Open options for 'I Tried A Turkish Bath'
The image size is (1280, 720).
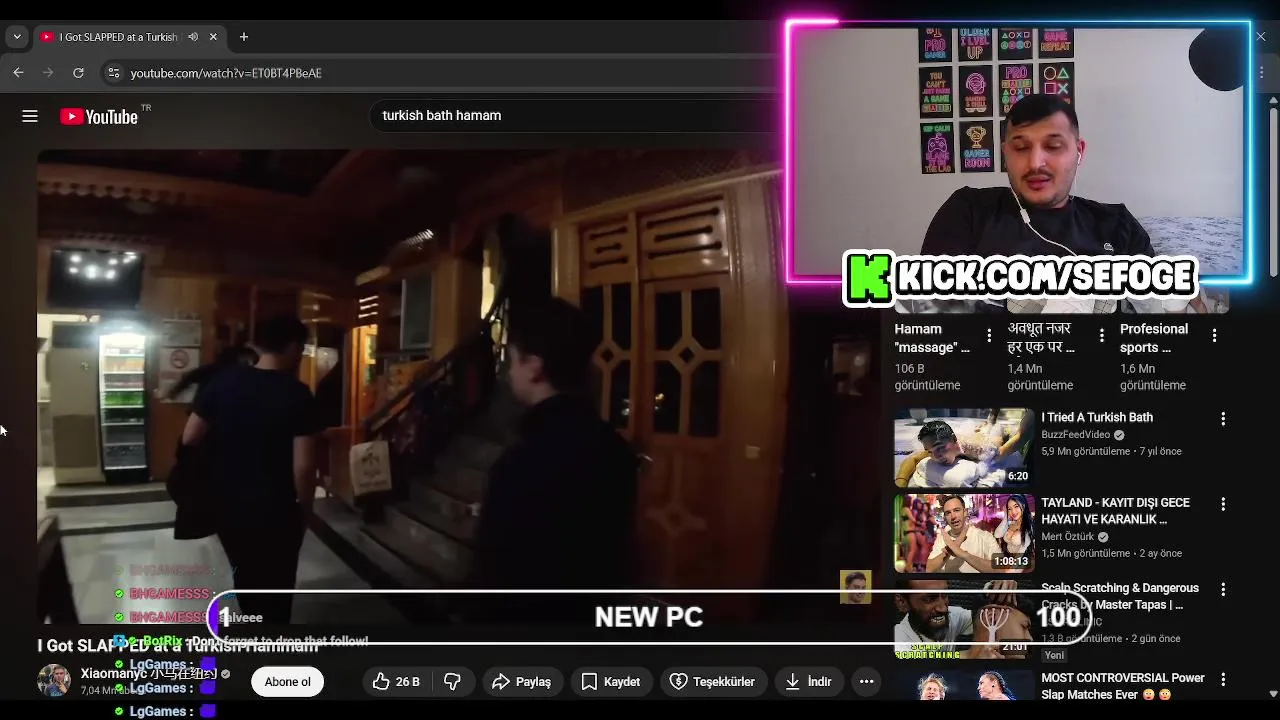coord(1223,419)
